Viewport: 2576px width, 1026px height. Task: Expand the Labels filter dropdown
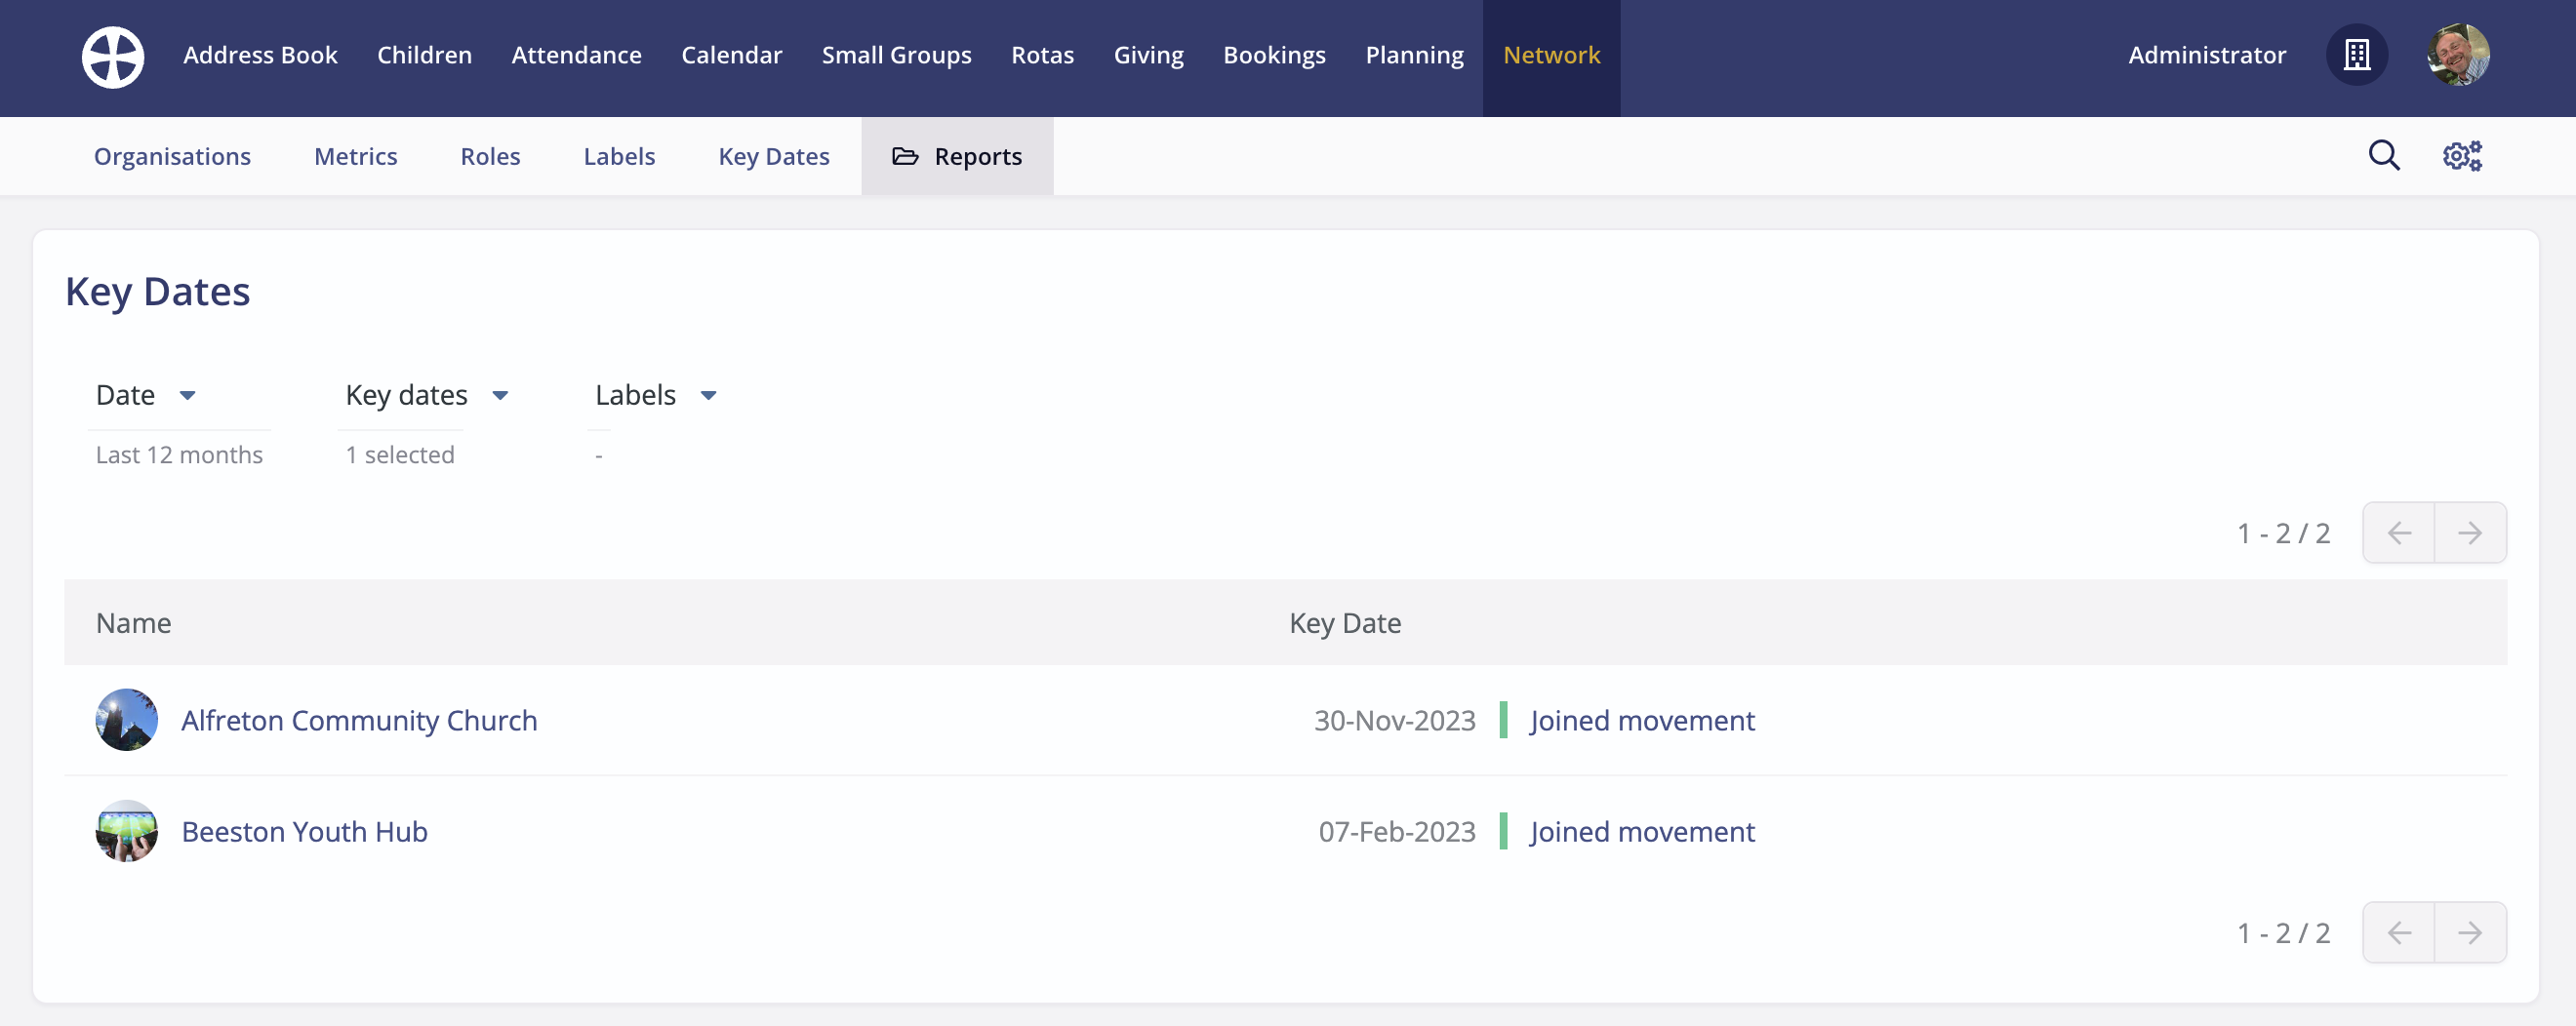tap(656, 395)
